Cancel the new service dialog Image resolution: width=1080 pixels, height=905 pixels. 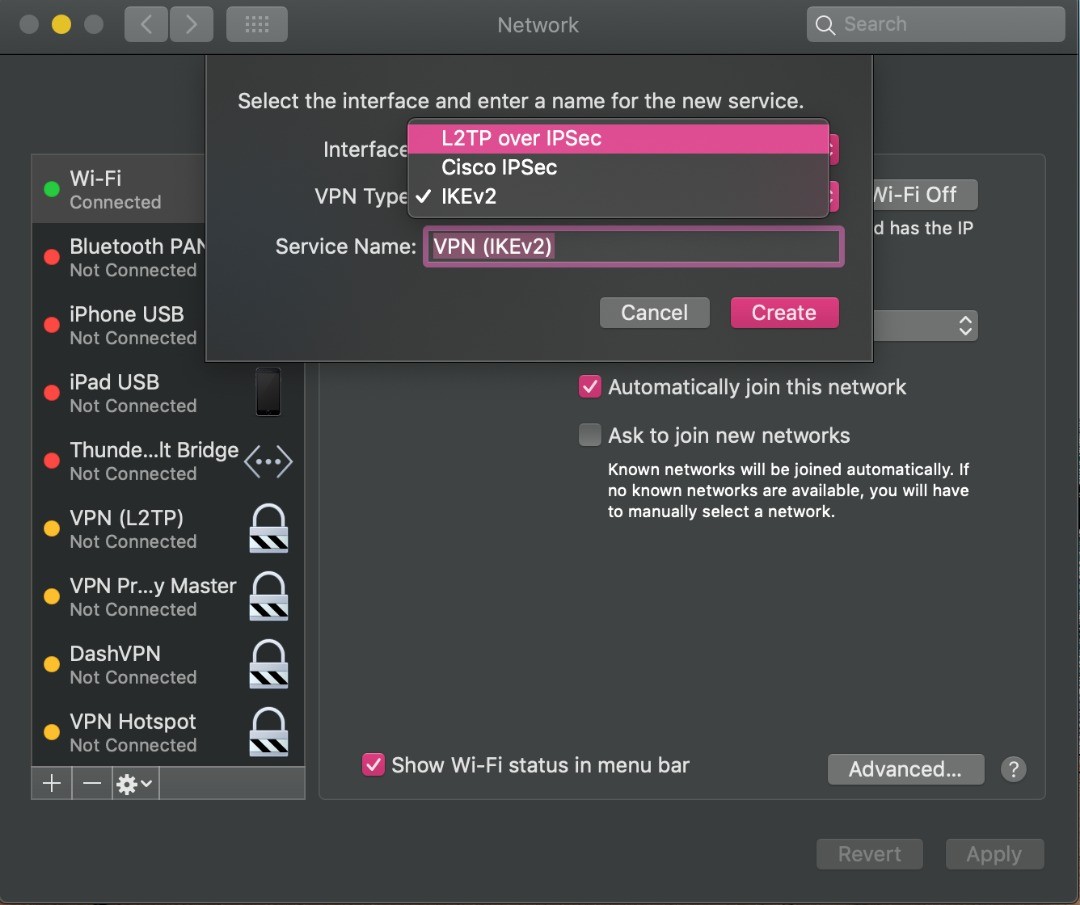pos(654,313)
